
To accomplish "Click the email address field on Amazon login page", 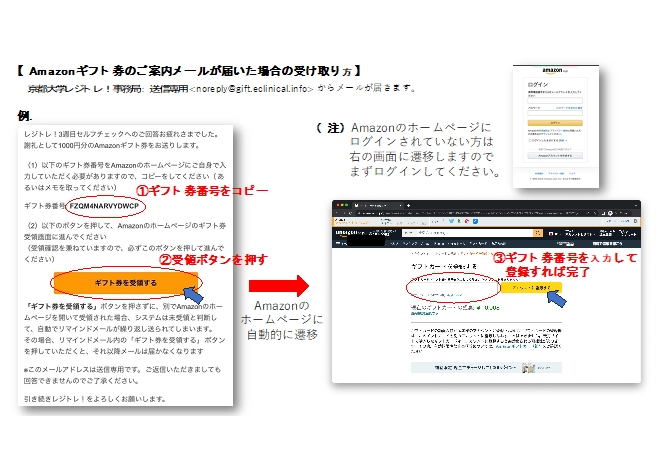I will (x=555, y=101).
